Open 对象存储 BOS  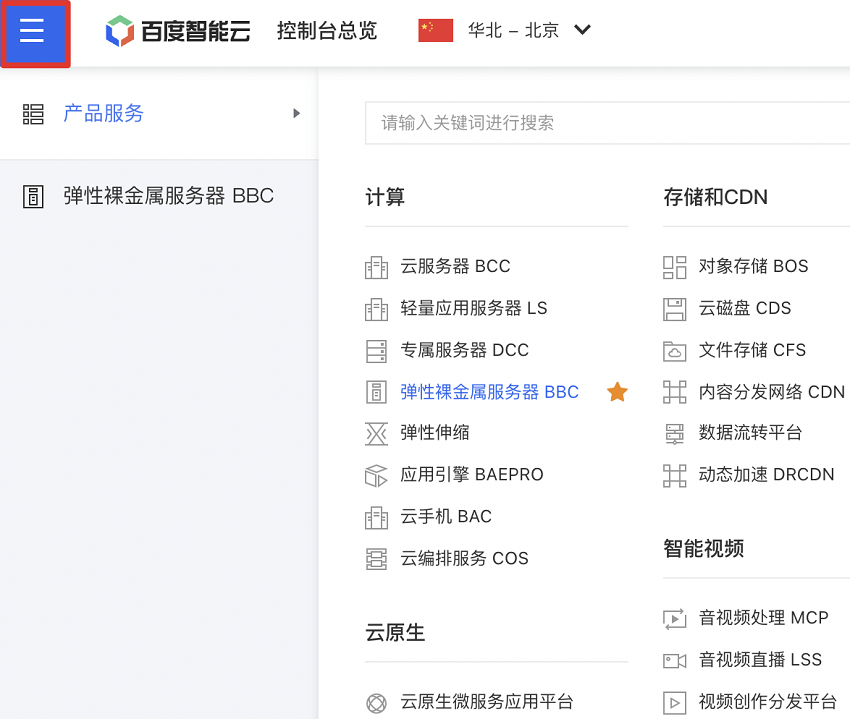click(x=753, y=266)
